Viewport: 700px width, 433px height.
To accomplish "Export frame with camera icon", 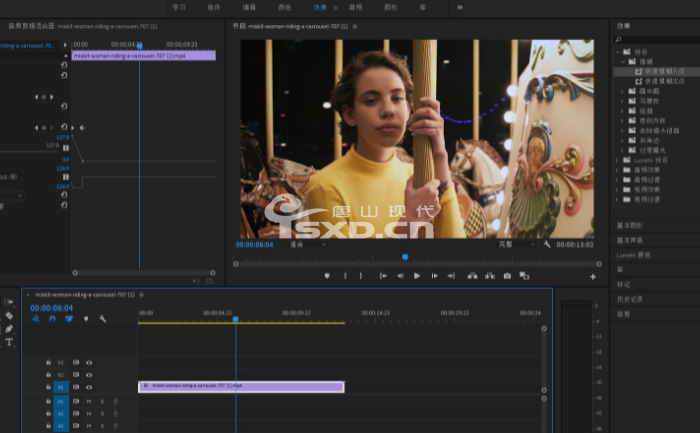I will tap(507, 276).
